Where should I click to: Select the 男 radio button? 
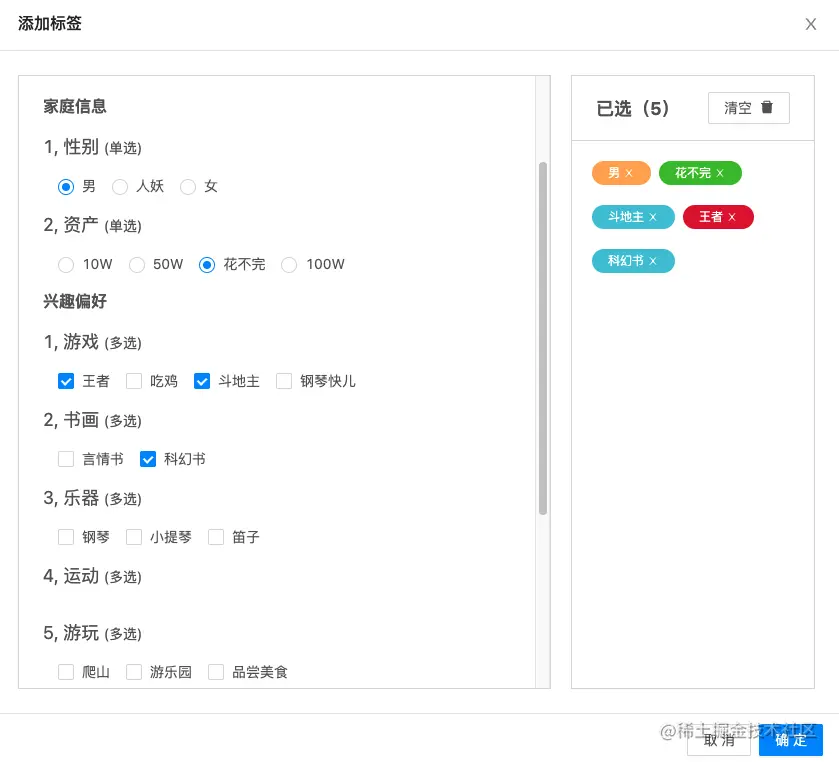pos(66,187)
